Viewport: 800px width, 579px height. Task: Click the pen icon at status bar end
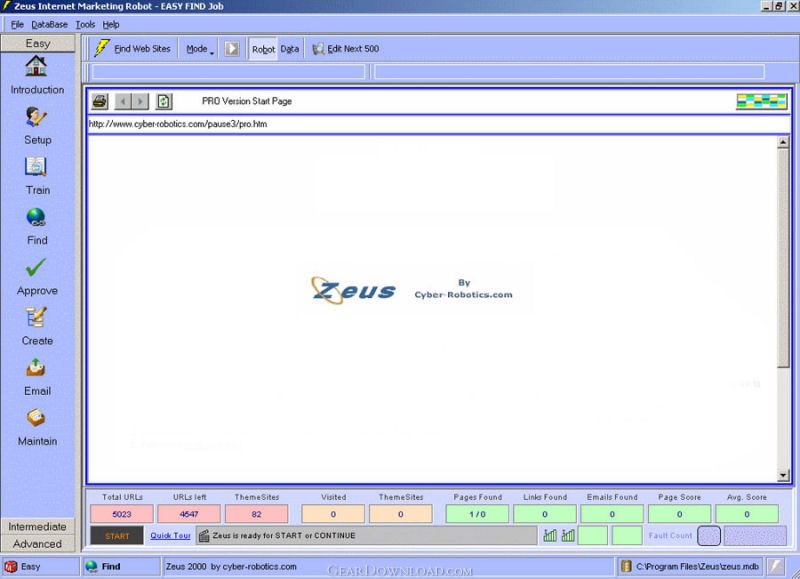click(x=775, y=566)
